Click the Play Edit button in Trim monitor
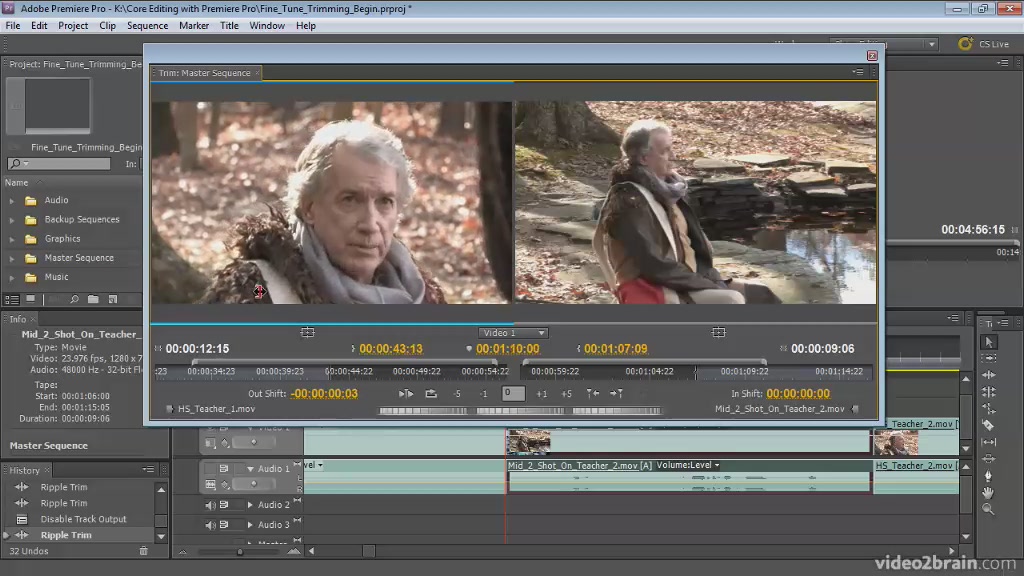The image size is (1024, 576). click(406, 394)
